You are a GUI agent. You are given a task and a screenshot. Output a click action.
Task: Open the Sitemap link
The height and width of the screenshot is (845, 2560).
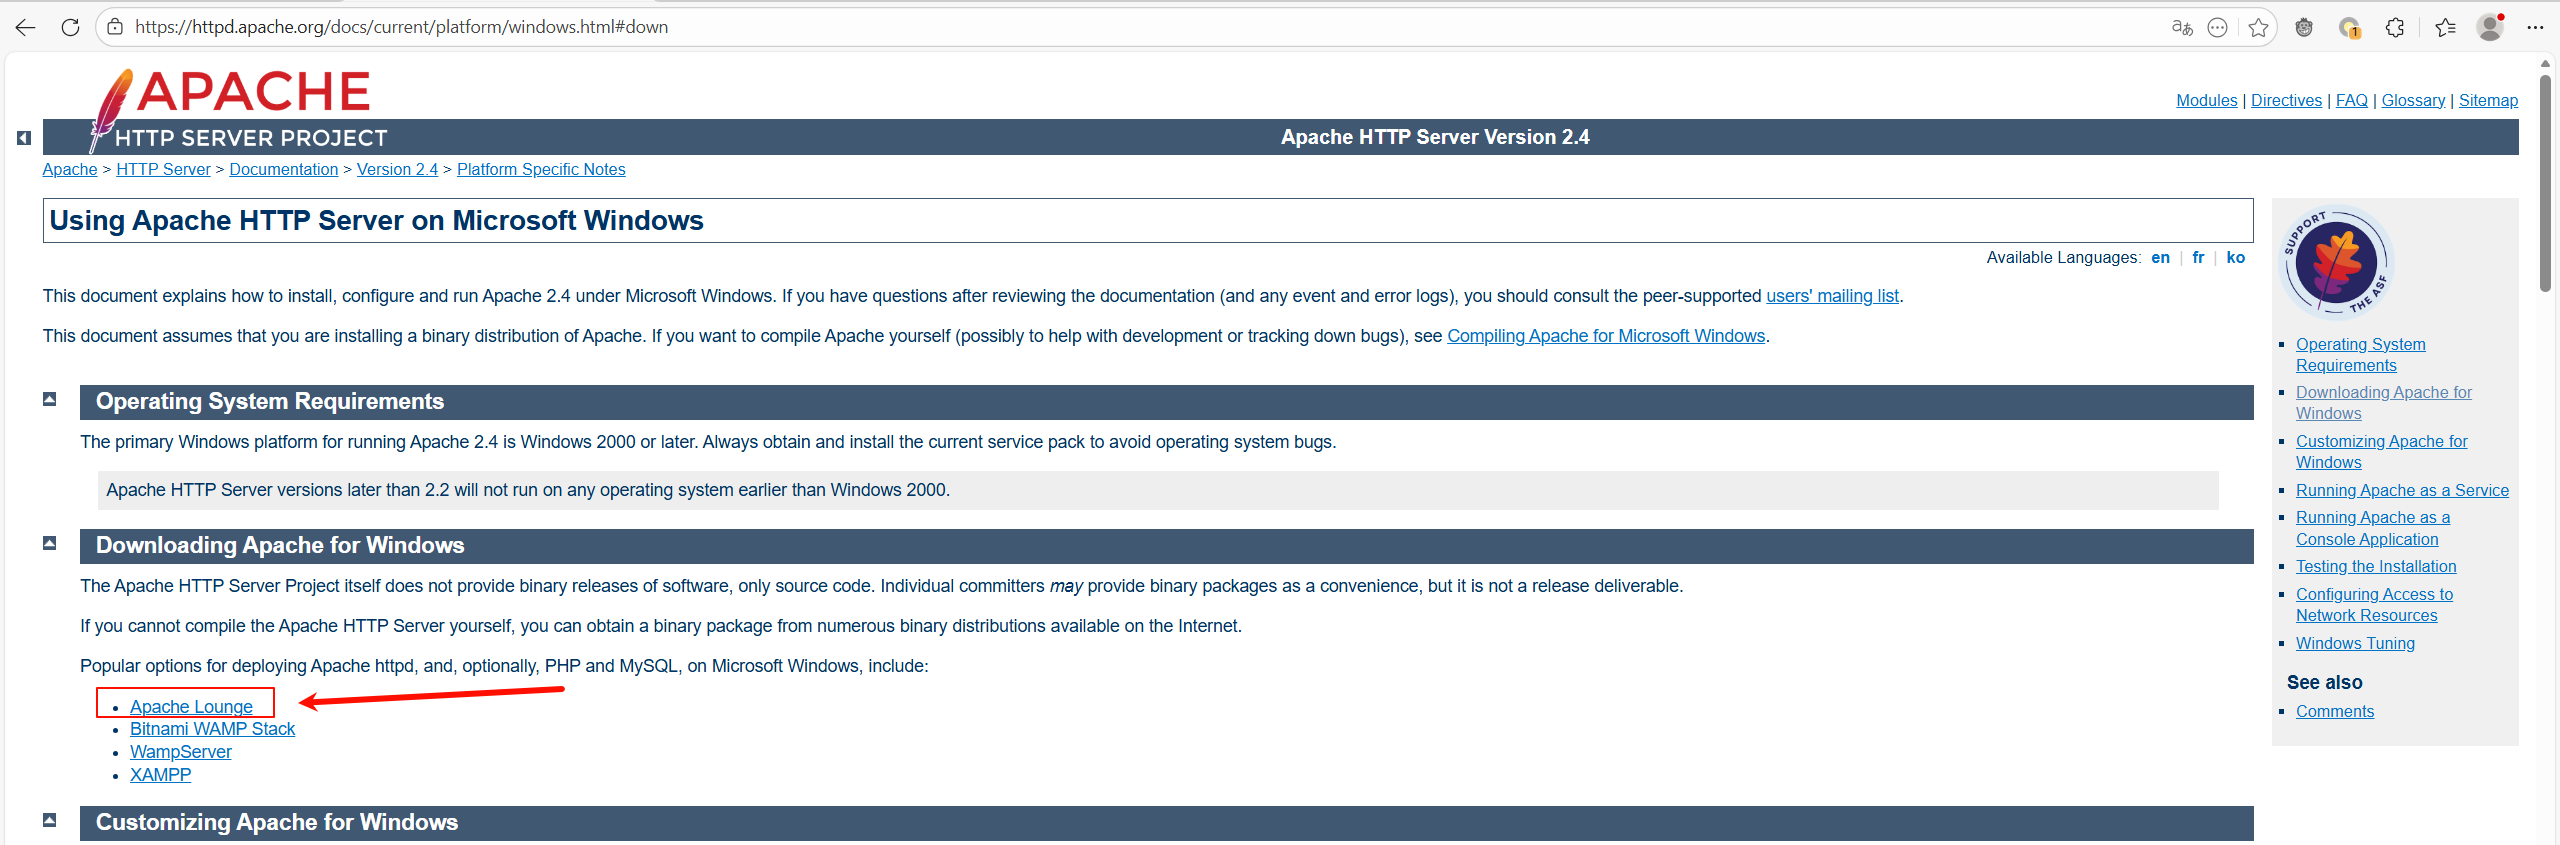[2488, 100]
